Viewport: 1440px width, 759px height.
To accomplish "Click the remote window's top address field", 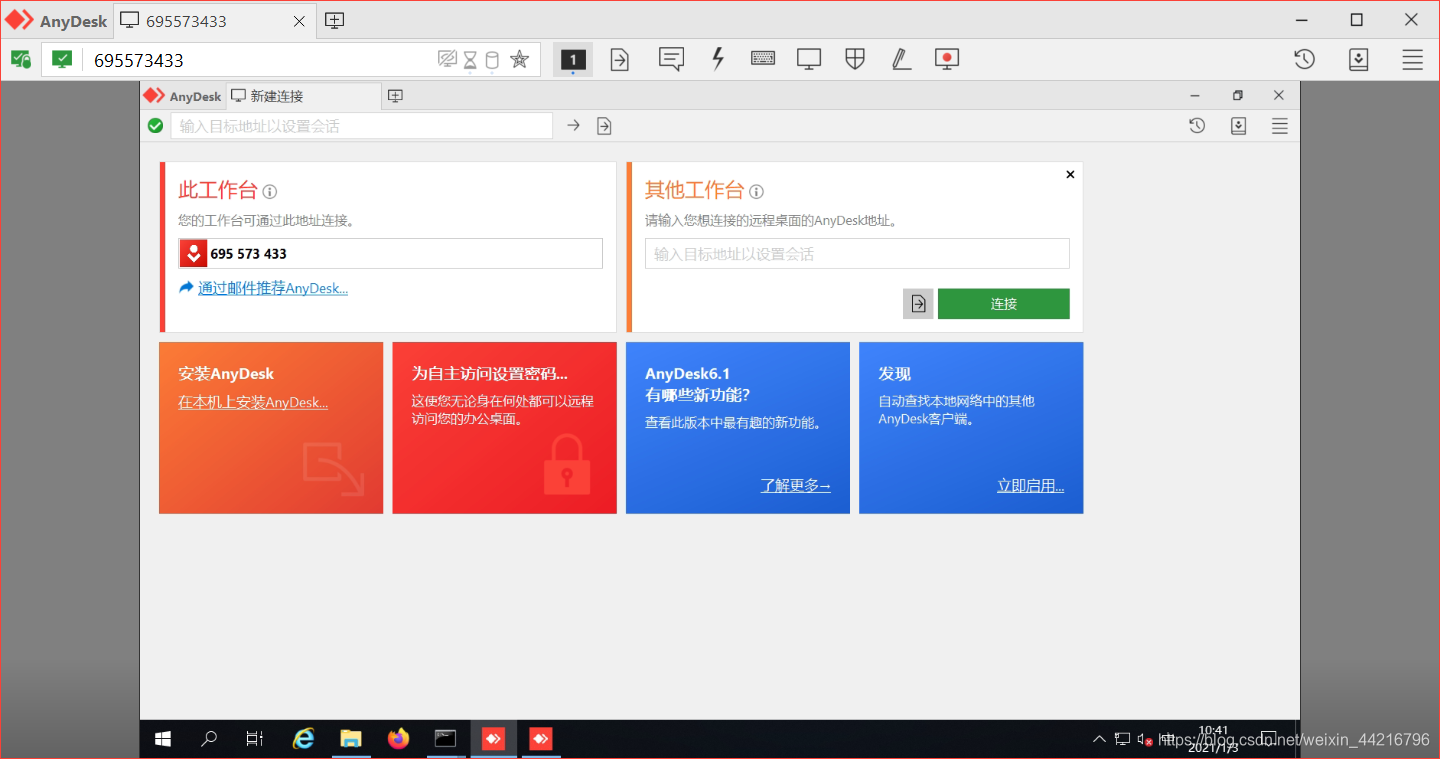I will click(361, 126).
